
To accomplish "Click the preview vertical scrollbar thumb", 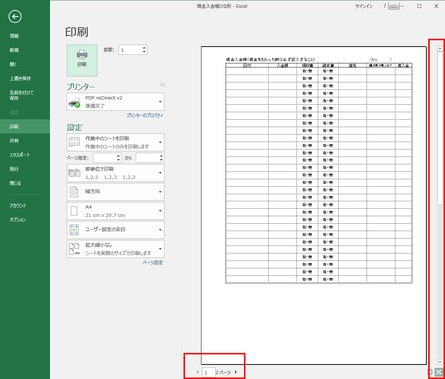I will [440, 128].
